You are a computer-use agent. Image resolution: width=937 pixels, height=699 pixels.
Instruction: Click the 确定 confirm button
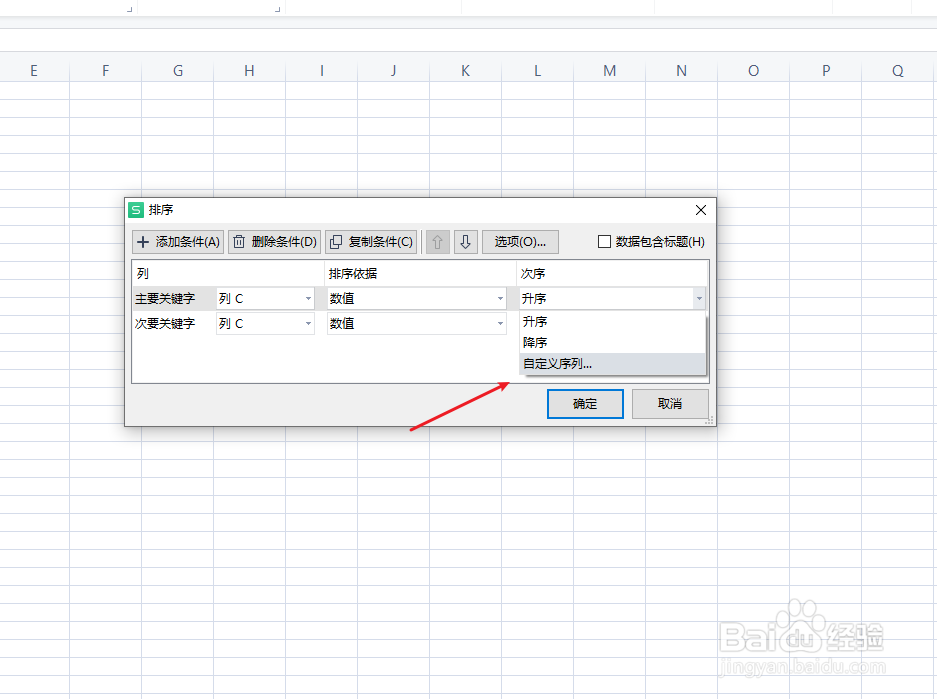585,404
